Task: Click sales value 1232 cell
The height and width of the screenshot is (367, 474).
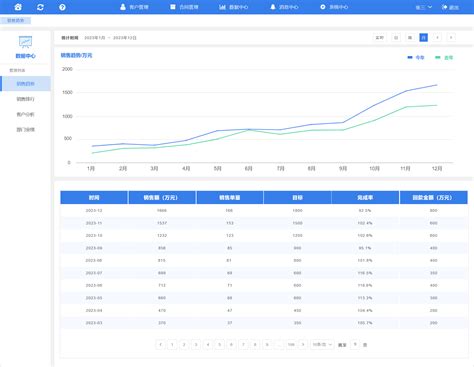Action: [x=162, y=235]
